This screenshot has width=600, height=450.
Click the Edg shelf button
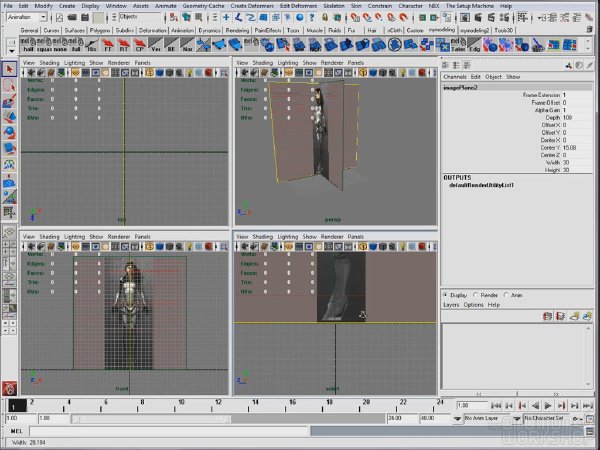[x=474, y=45]
